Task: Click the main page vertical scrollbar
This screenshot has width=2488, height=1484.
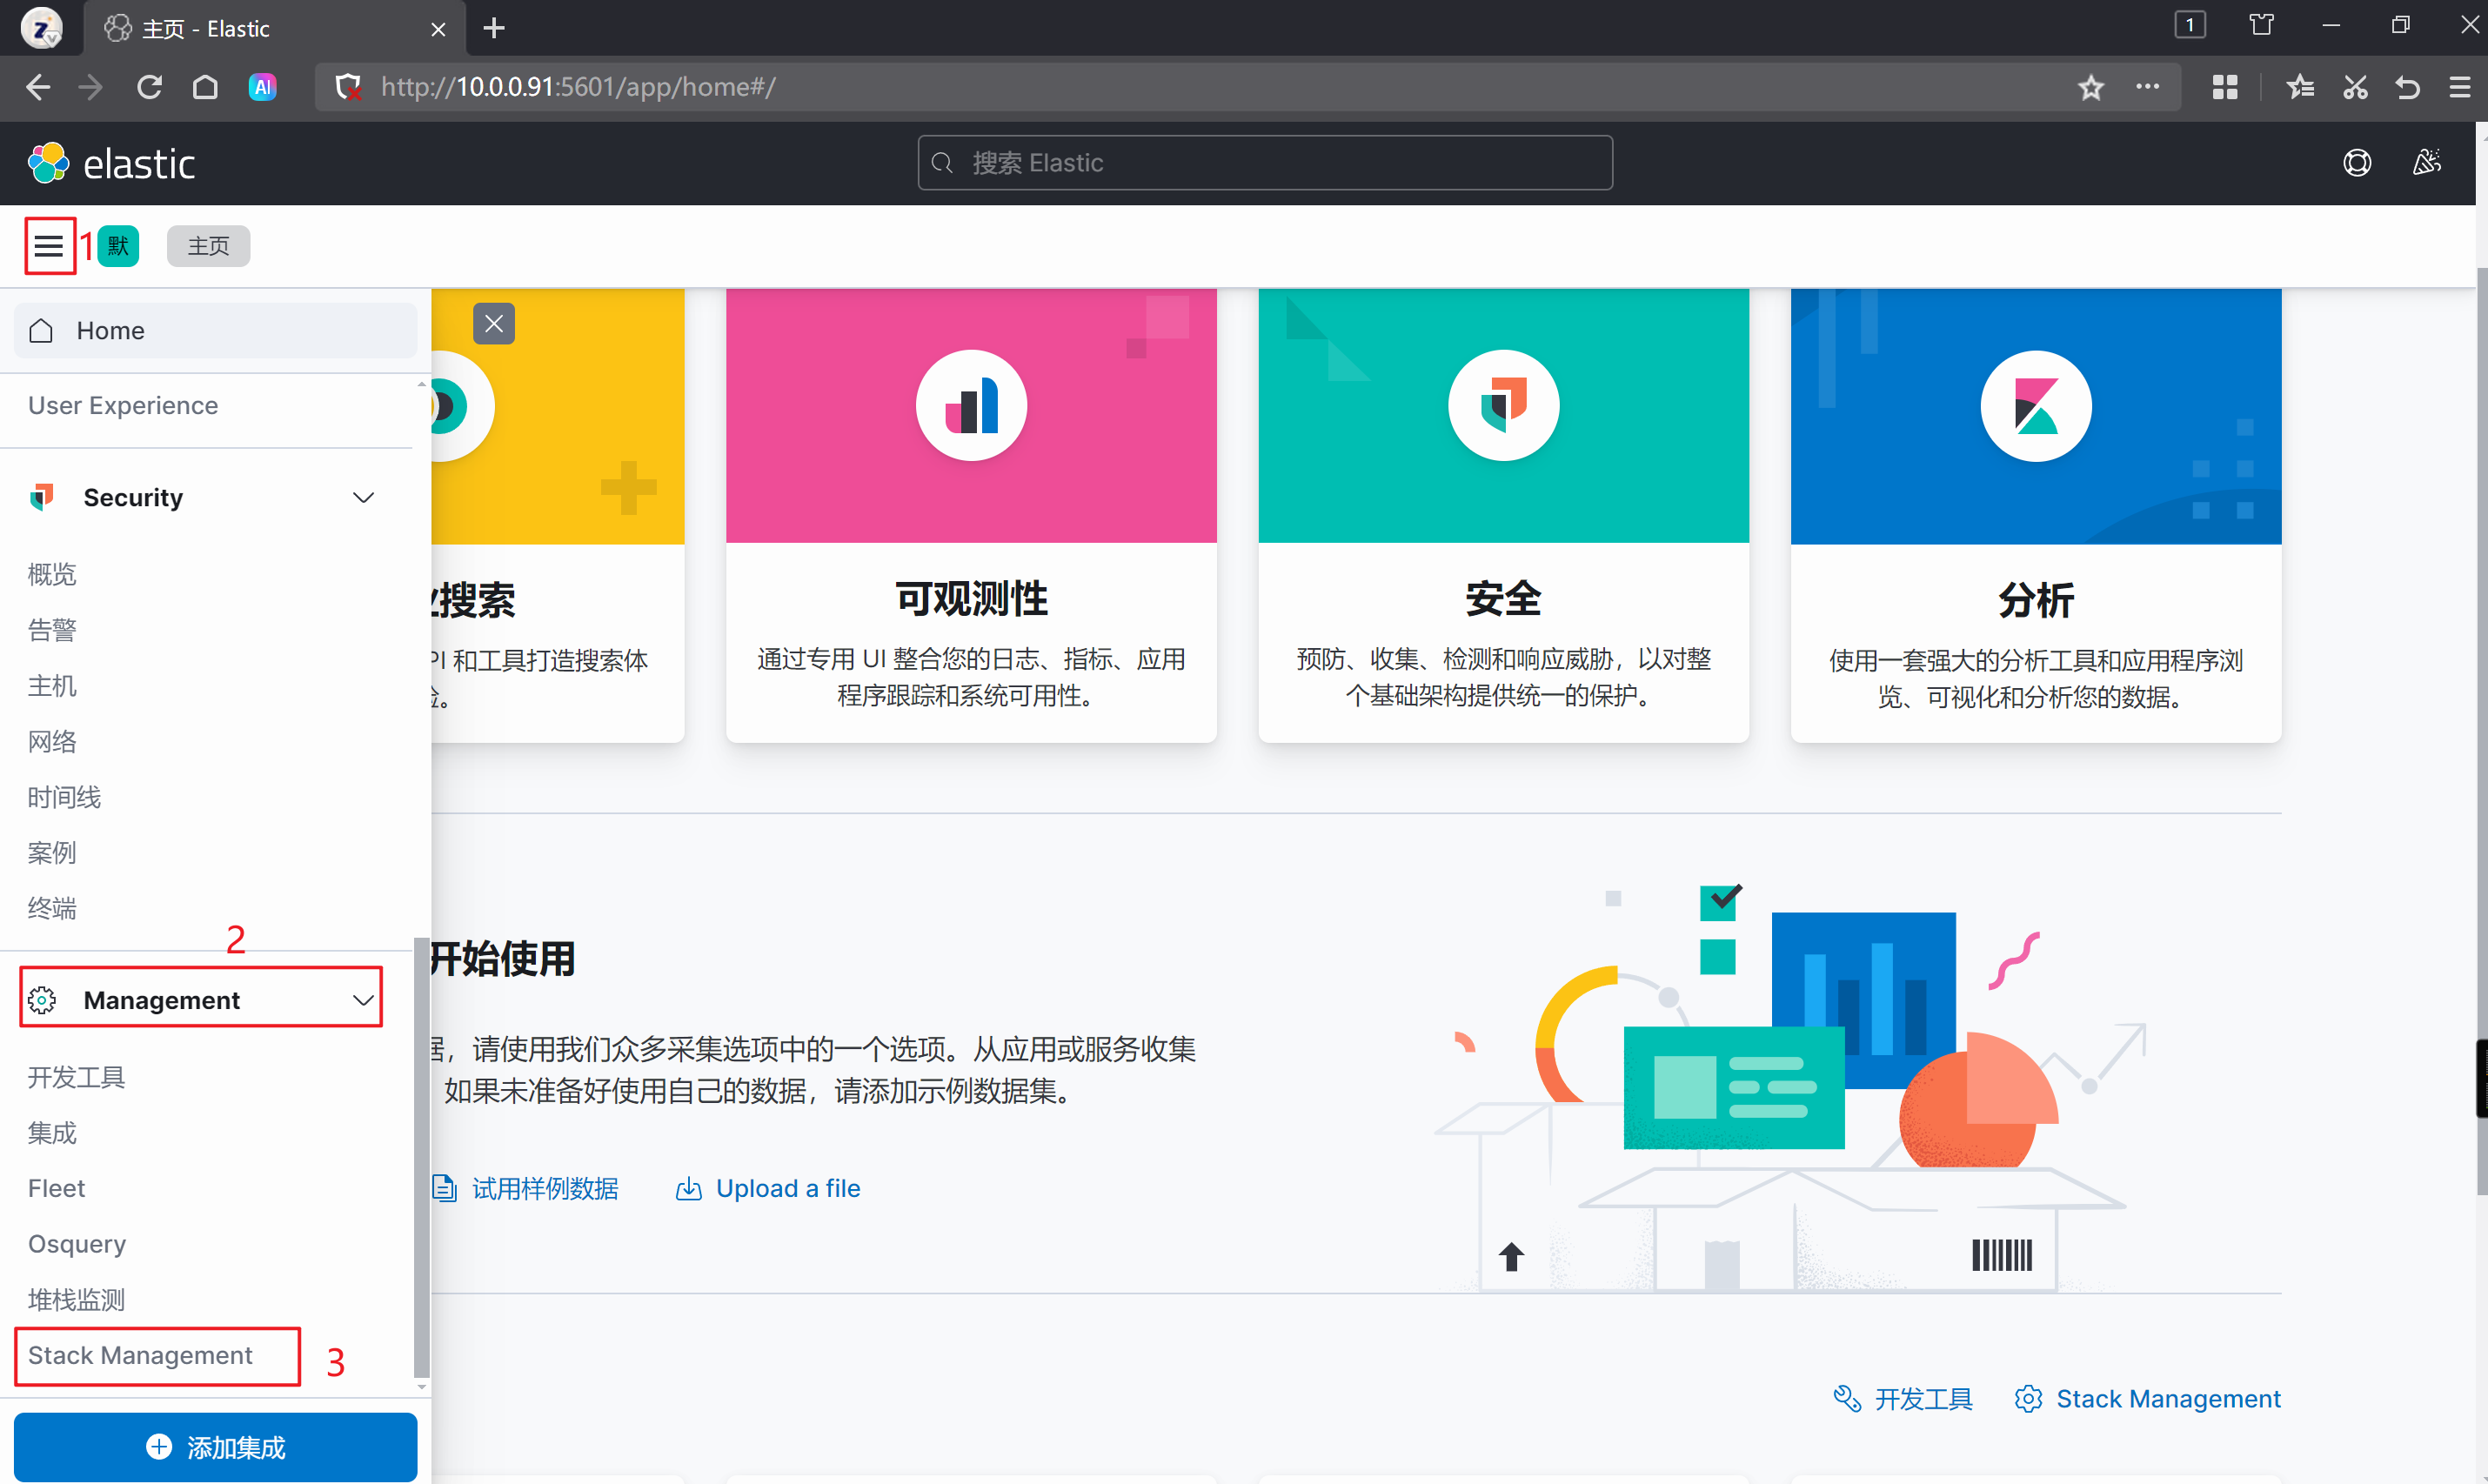Action: pyautogui.click(x=2481, y=730)
